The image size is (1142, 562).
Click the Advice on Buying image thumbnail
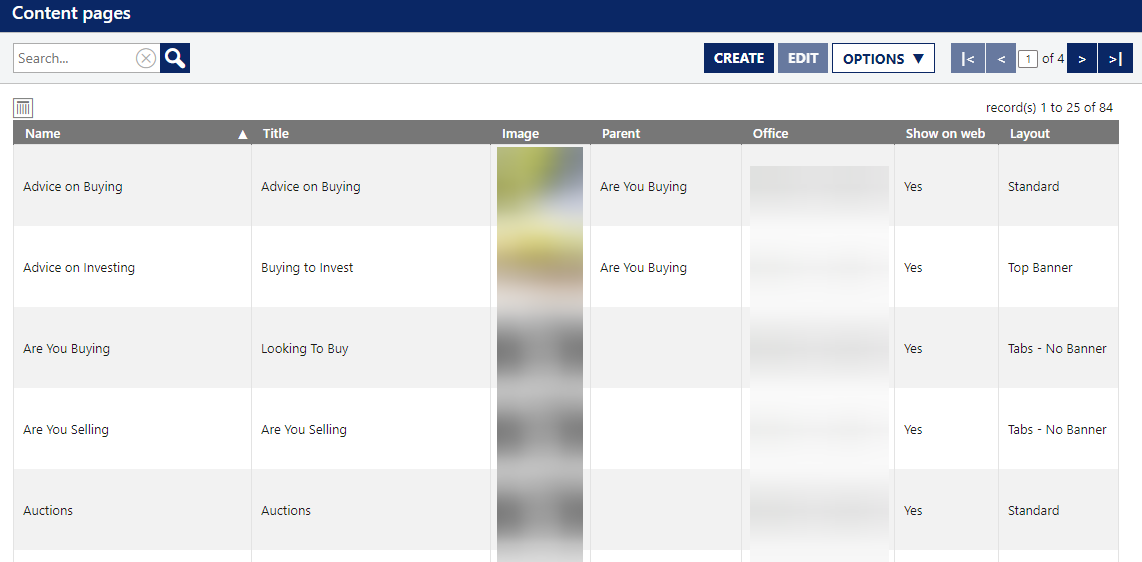pos(540,186)
